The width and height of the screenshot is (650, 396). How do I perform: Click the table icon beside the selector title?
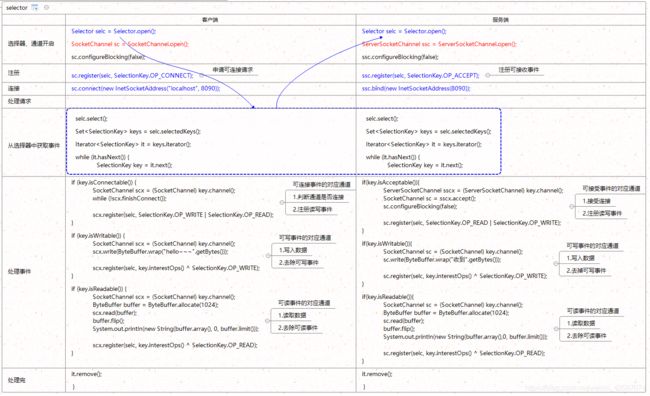[35, 7]
